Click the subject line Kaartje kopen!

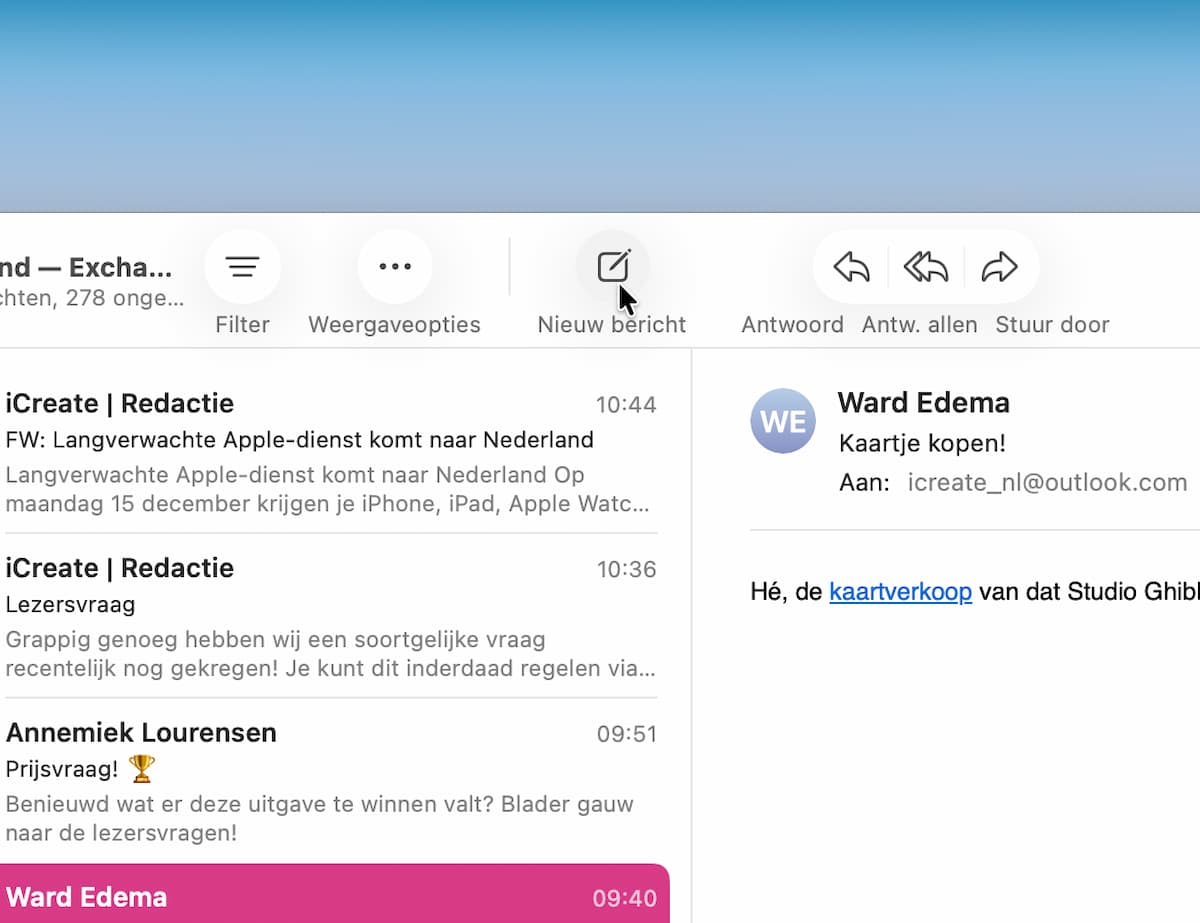click(922, 443)
